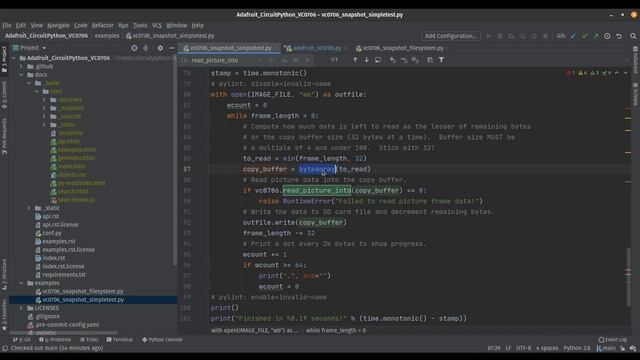Click breadcrumb 'while frame_length > 0'
Screen dimensions: 640x360
pos(336,331)
